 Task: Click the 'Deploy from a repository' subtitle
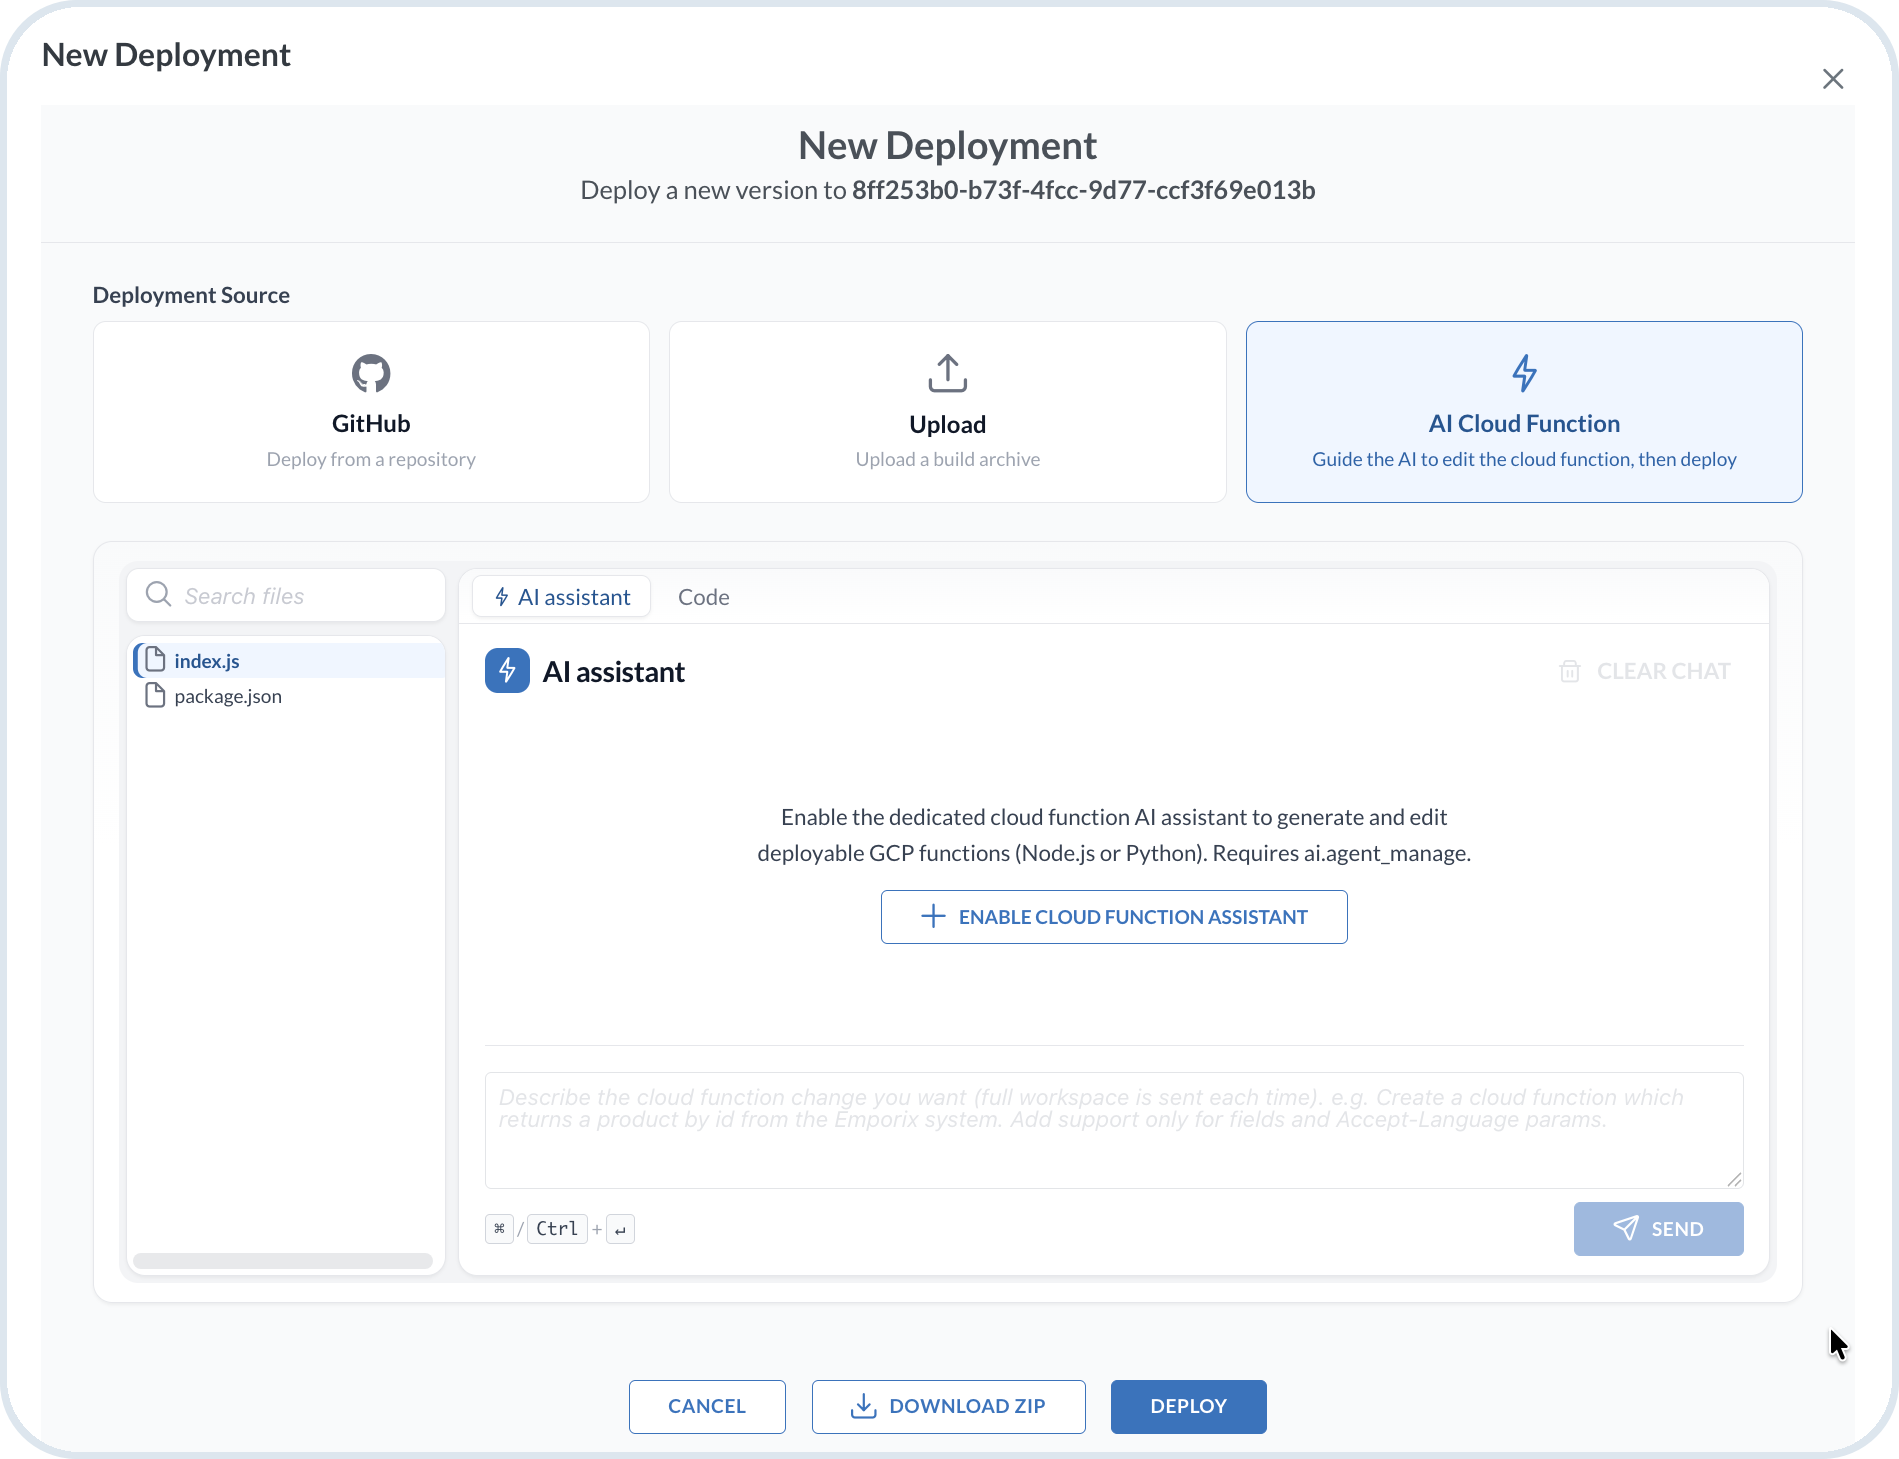371,459
